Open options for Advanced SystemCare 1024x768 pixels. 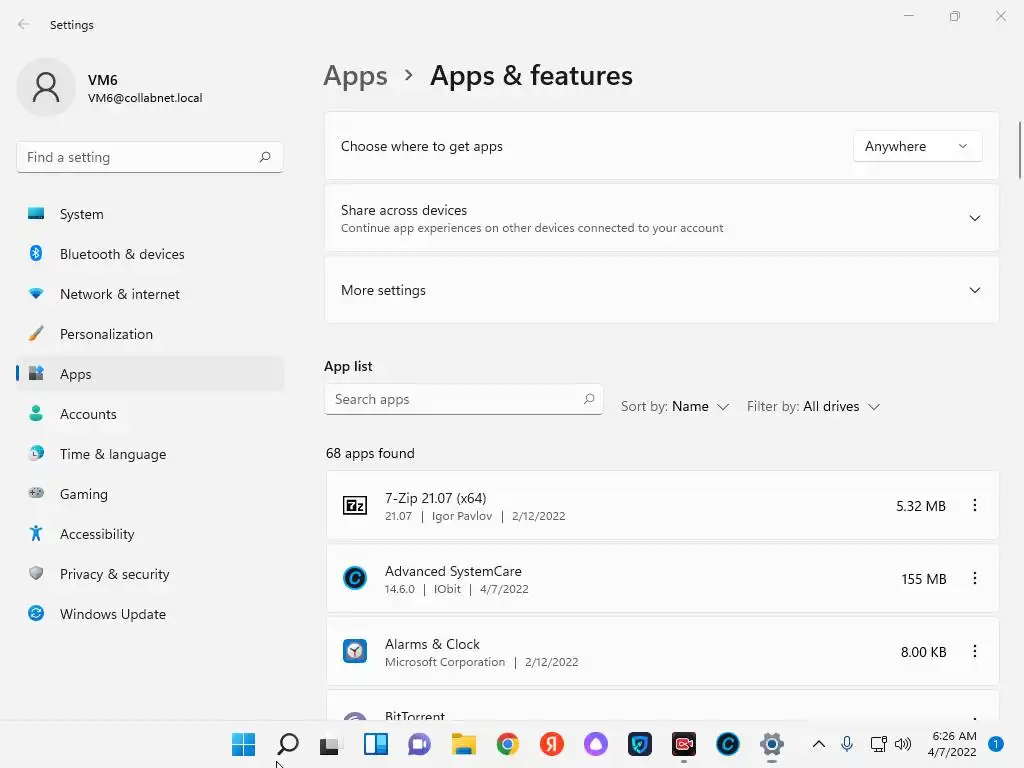coord(974,578)
